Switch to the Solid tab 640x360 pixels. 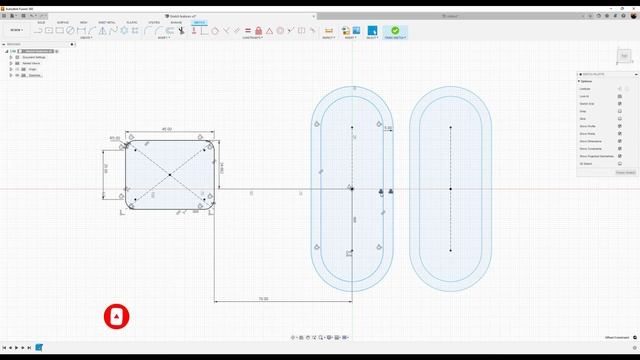click(41, 22)
